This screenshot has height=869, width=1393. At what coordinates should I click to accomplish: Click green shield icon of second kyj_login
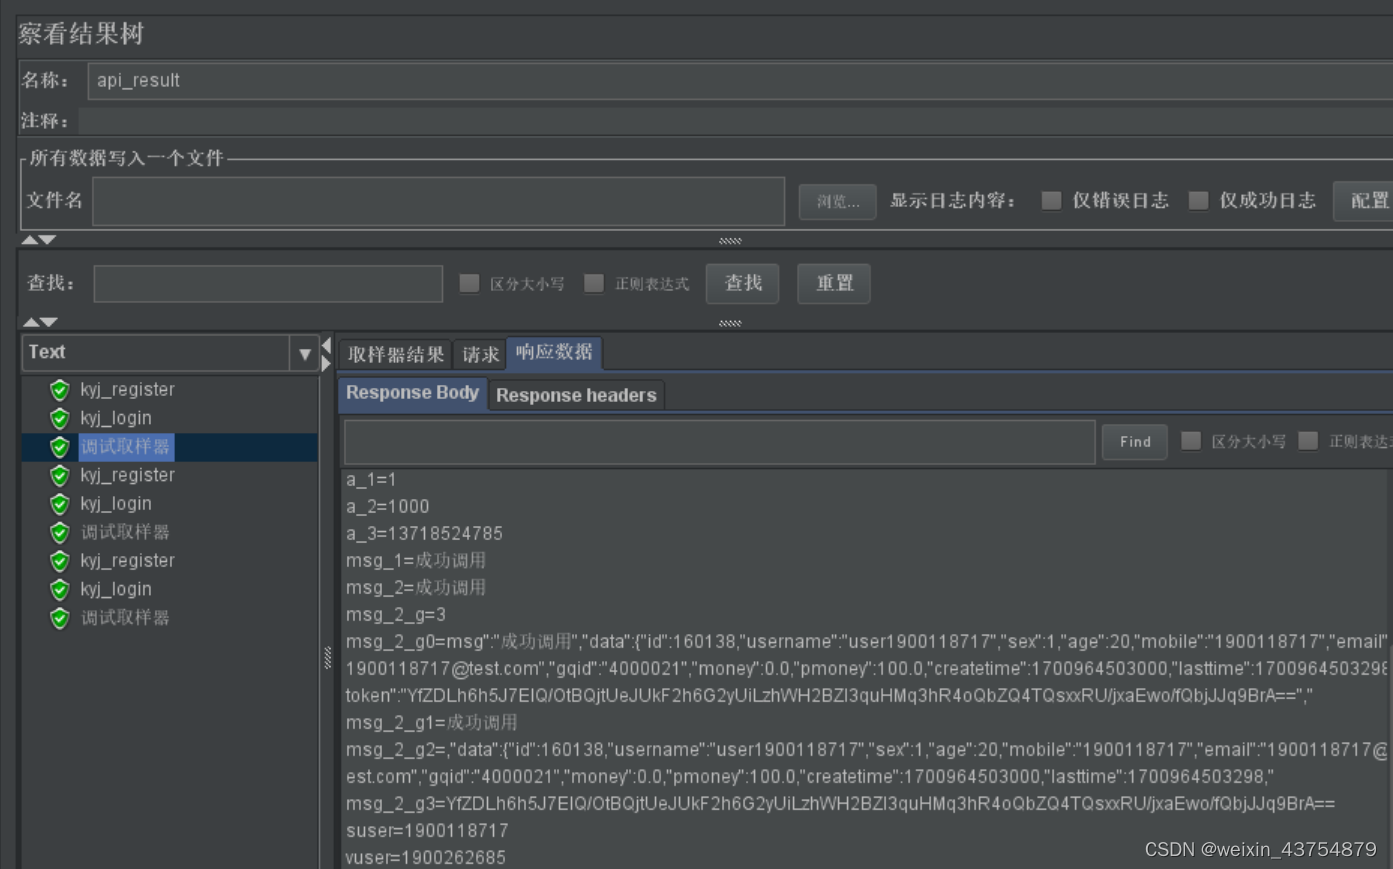click(60, 504)
